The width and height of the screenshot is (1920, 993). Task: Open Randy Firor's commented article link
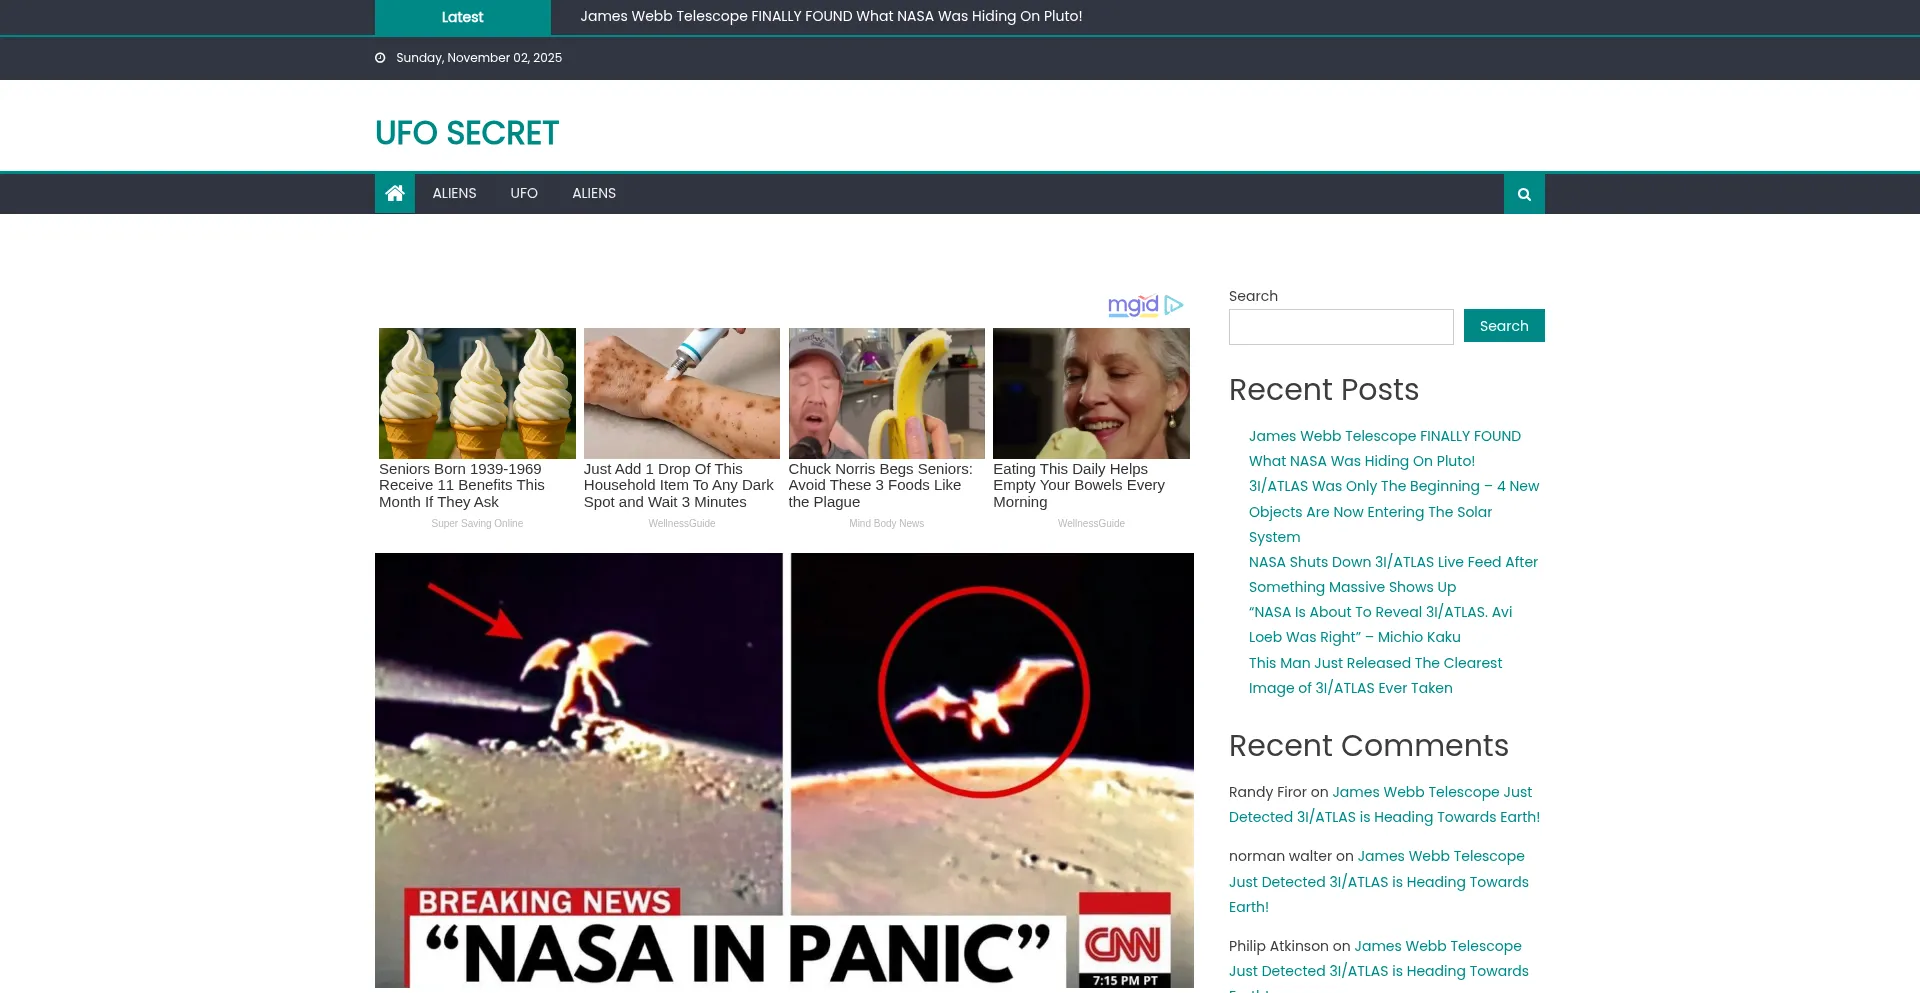click(x=1385, y=804)
